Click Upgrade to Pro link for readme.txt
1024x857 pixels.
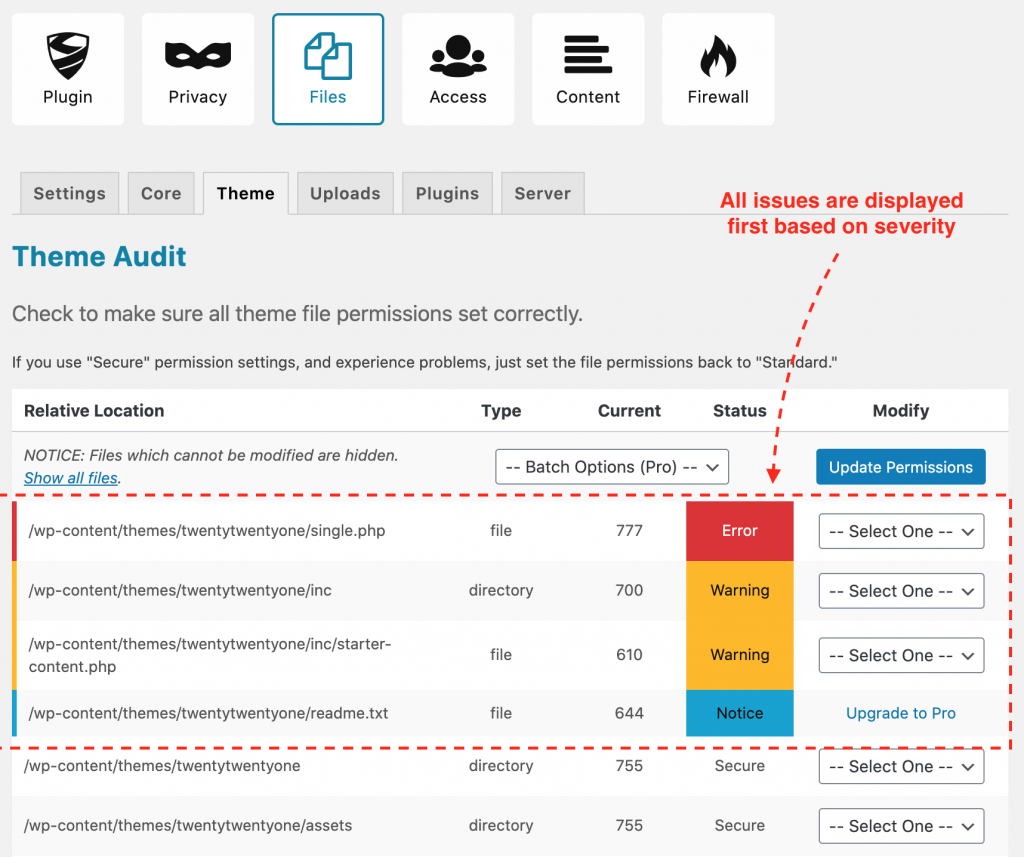[901, 713]
